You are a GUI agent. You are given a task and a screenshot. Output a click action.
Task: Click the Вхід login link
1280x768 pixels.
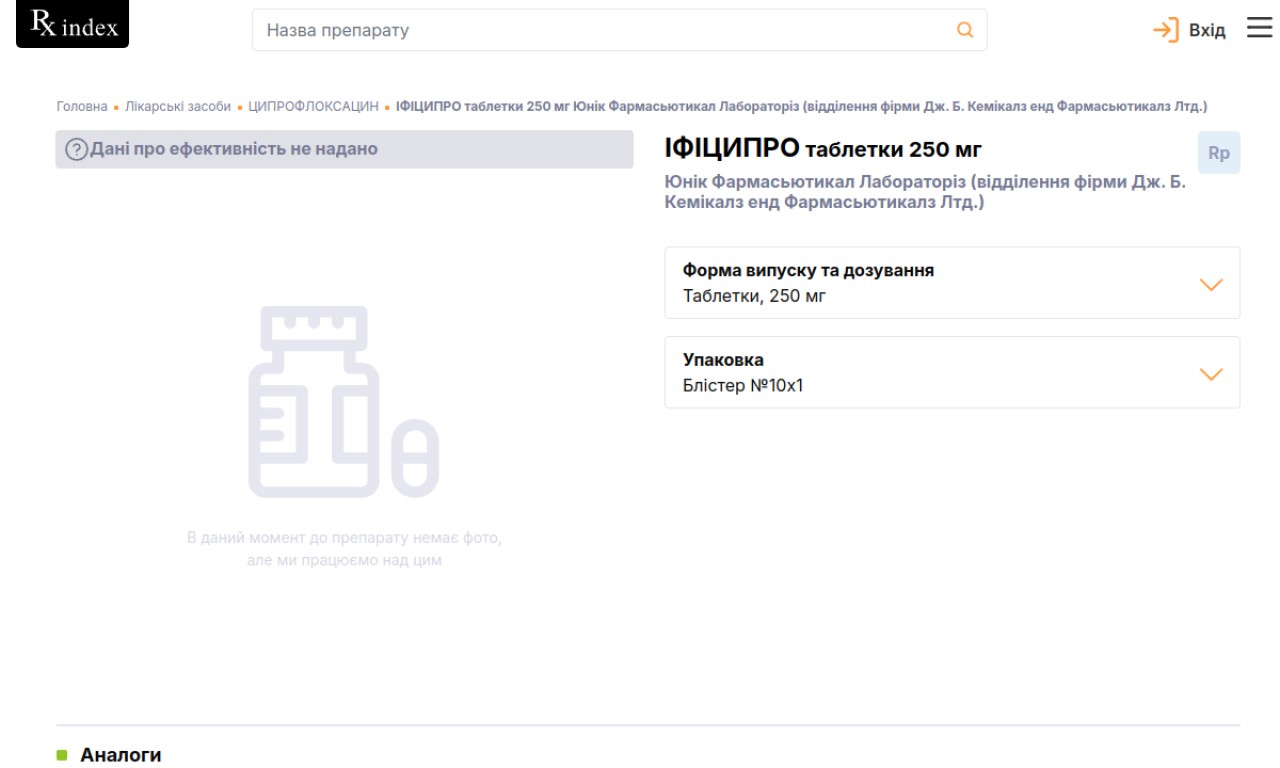pyautogui.click(x=1206, y=31)
